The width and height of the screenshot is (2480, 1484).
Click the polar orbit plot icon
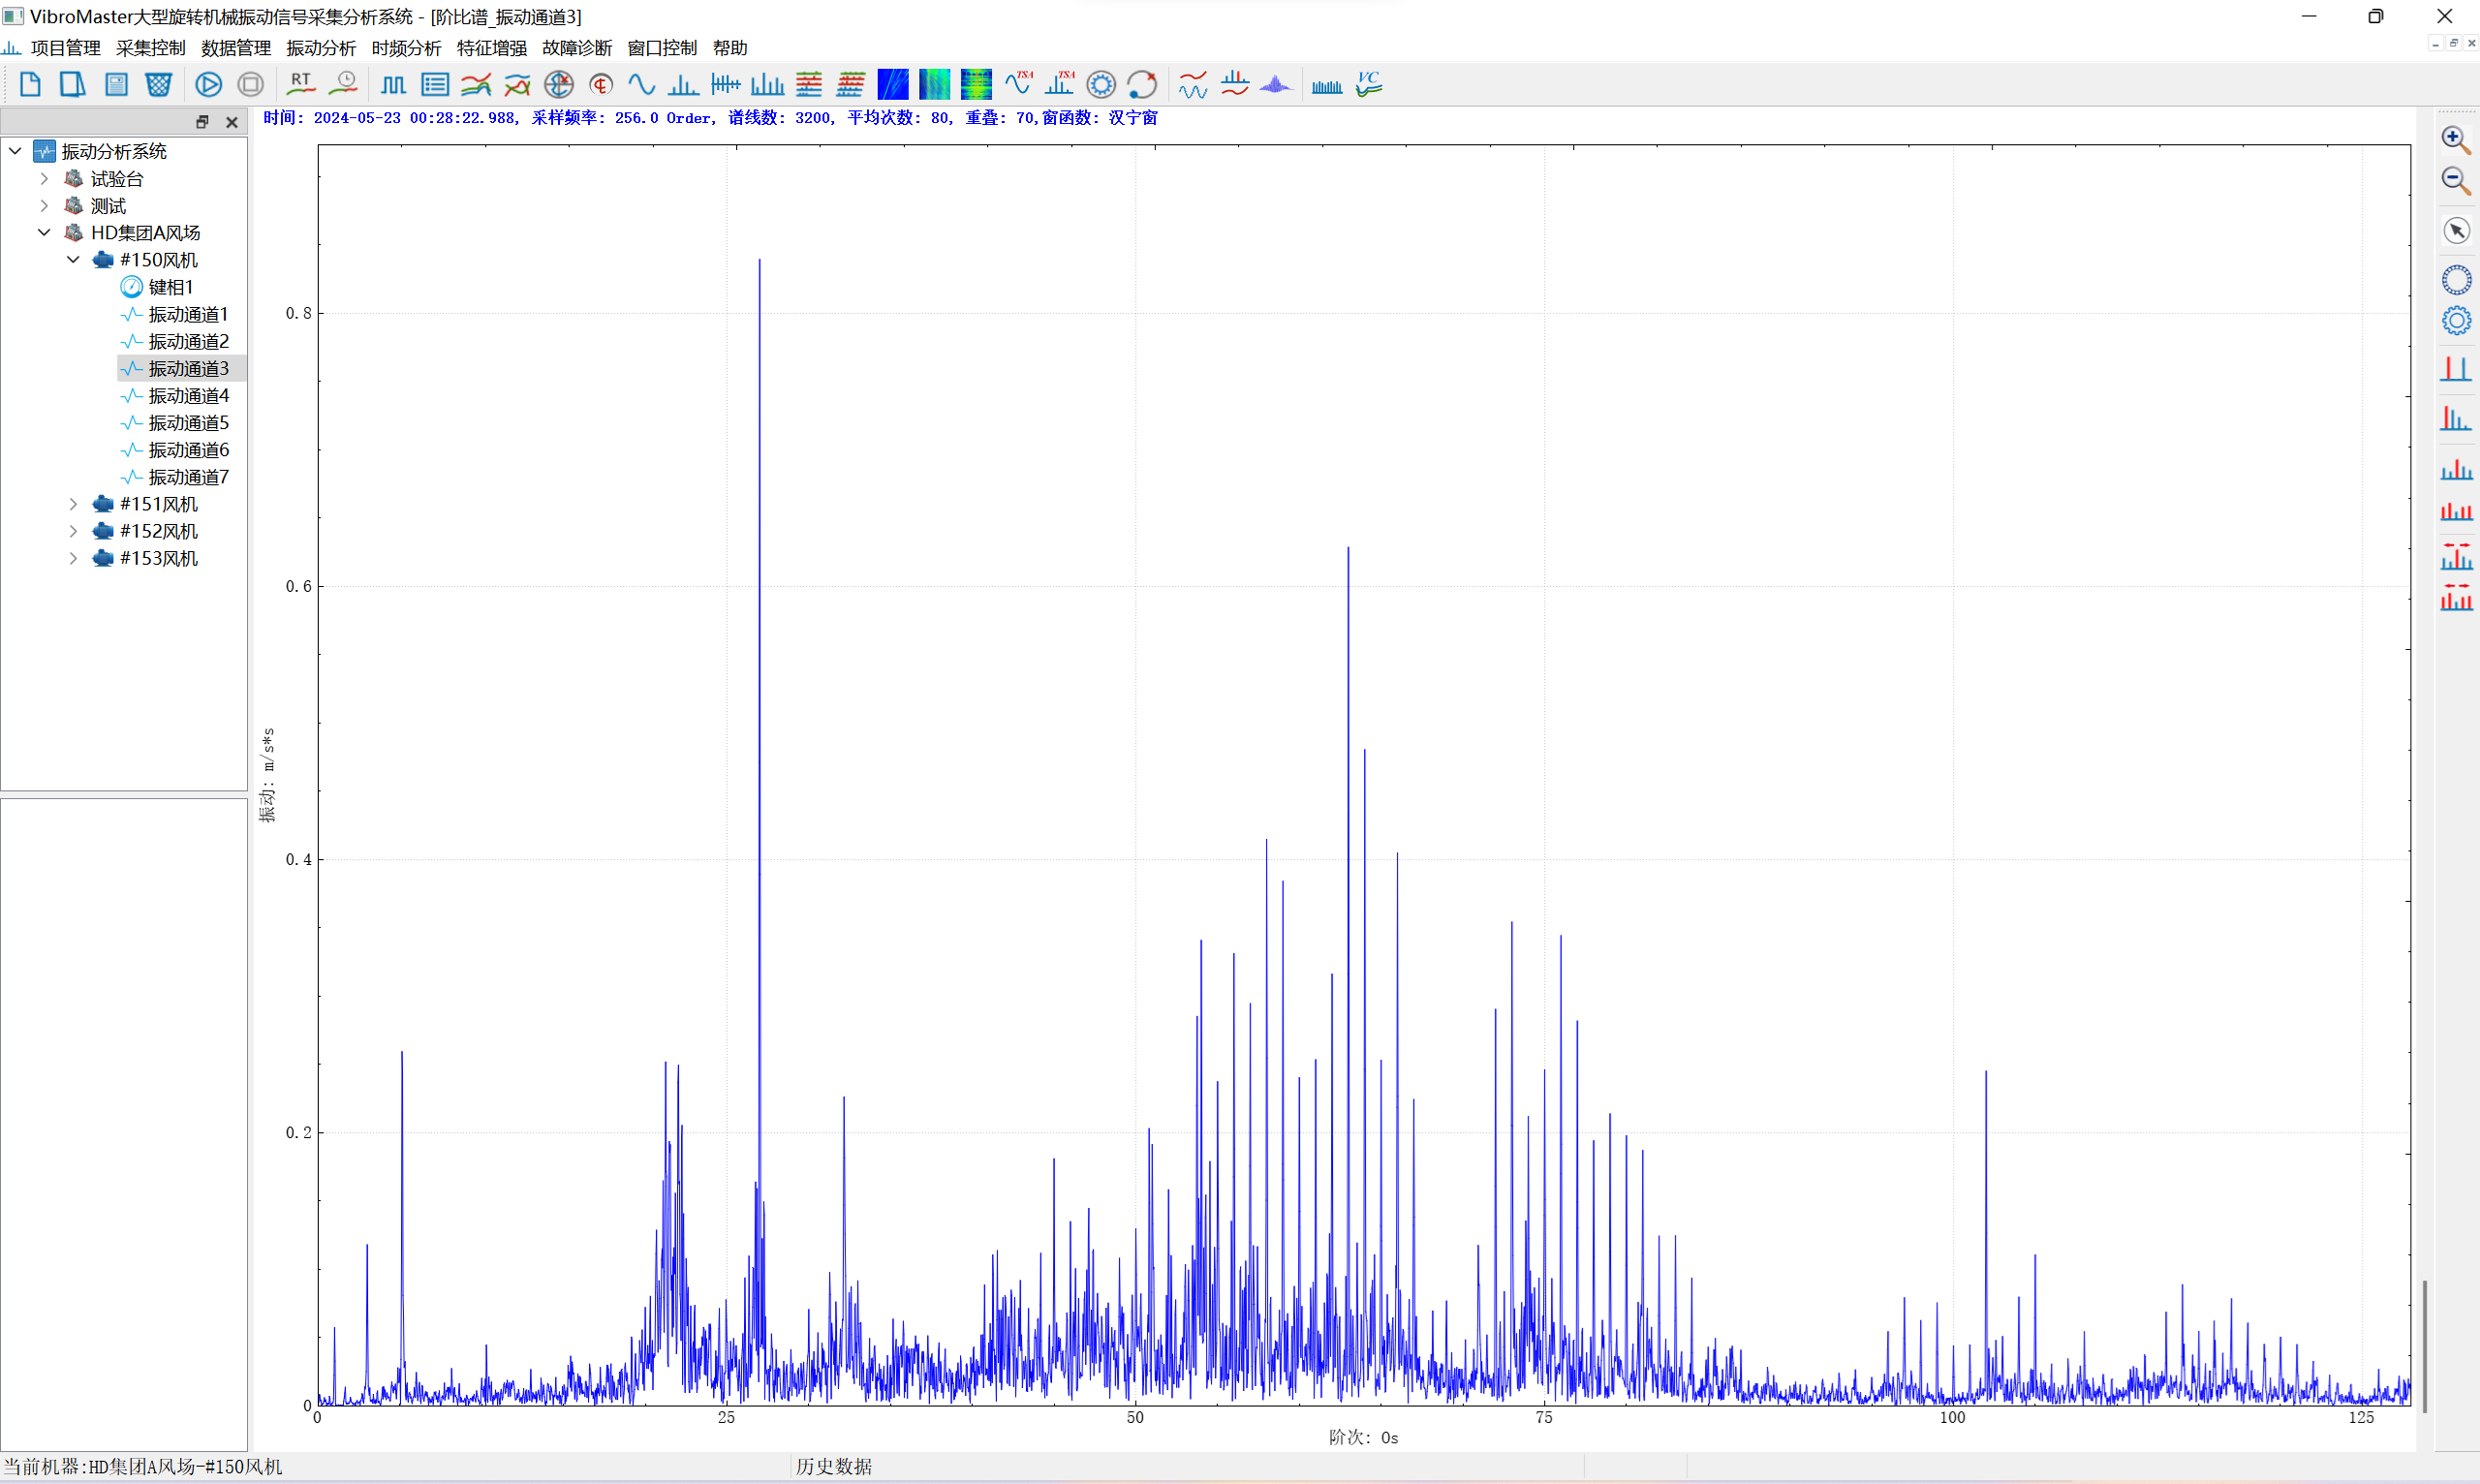559,85
